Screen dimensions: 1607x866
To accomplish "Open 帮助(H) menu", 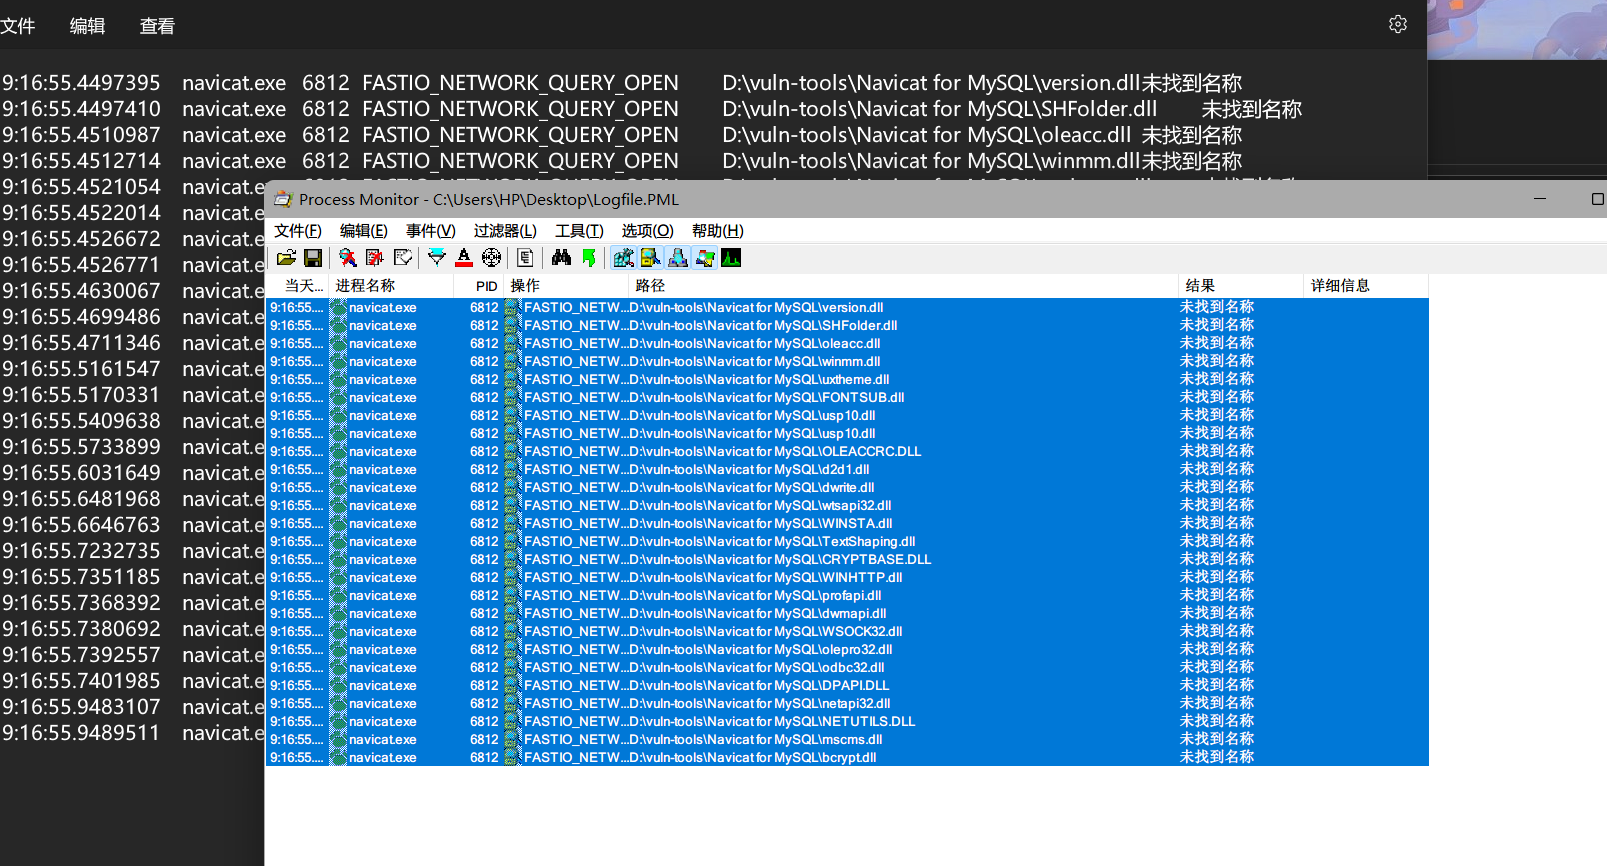I will tap(718, 231).
